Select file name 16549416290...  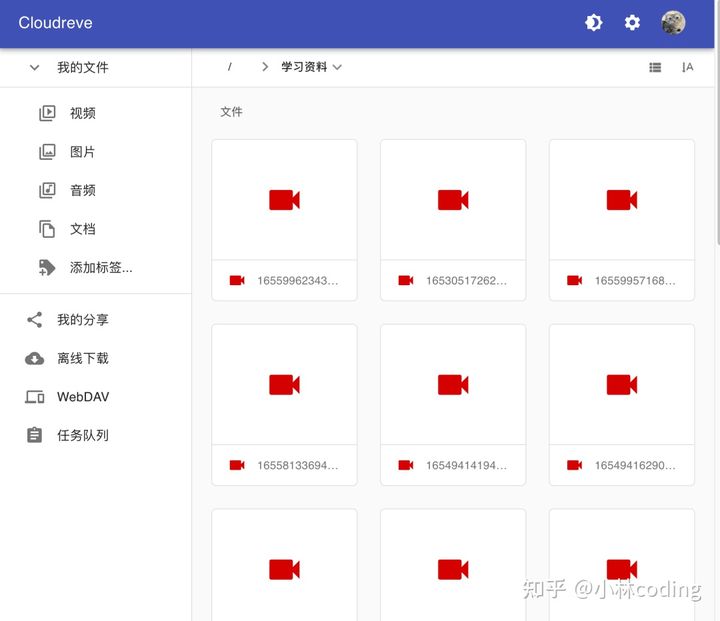tap(635, 465)
